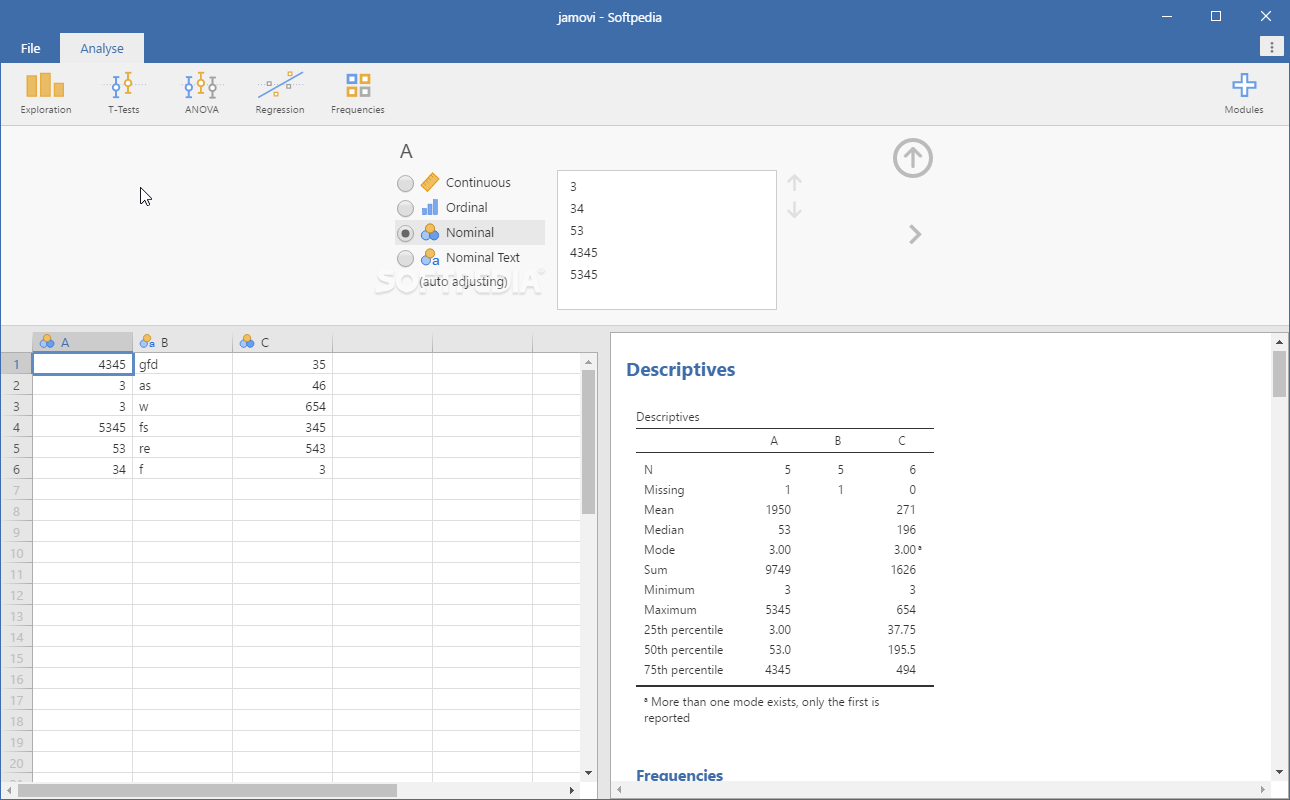Image resolution: width=1290 pixels, height=800 pixels.
Task: Click cell containing re
Action: 182,448
